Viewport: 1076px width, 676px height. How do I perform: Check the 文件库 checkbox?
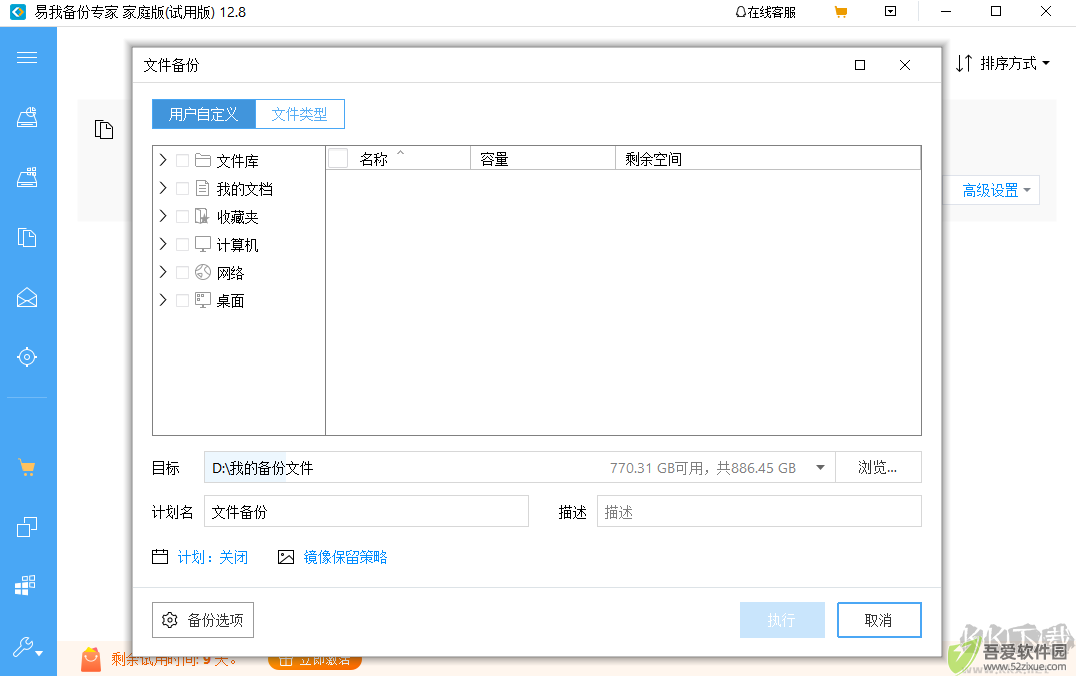[x=183, y=161]
